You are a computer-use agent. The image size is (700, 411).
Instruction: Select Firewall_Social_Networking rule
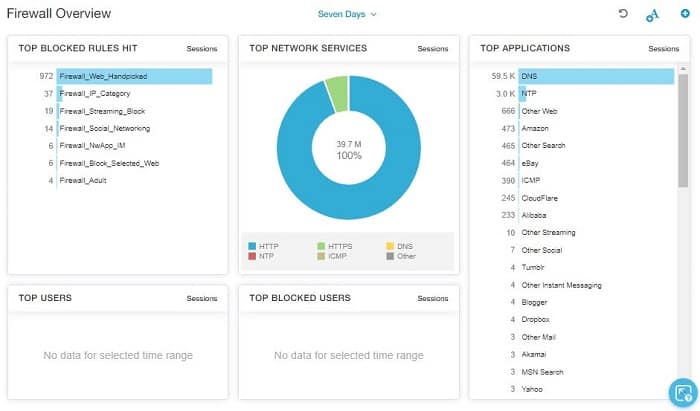104,129
